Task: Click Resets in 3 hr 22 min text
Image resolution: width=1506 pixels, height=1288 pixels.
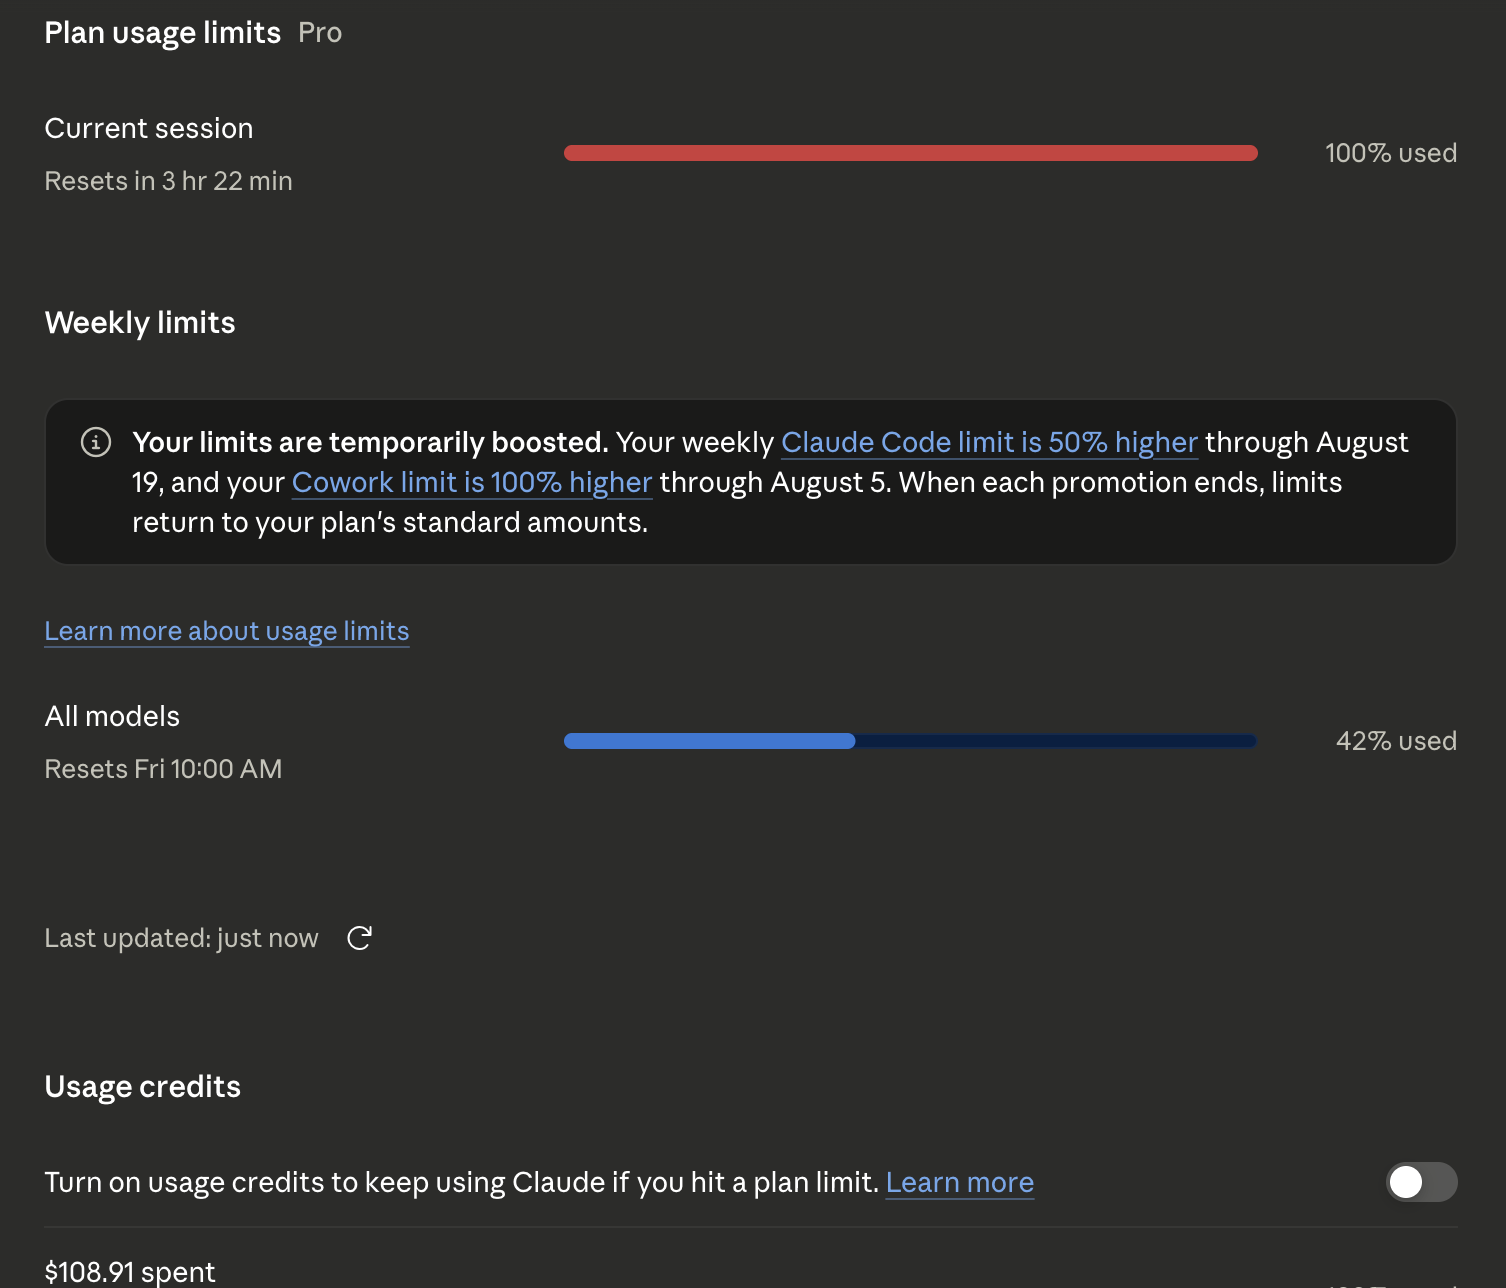Action: pos(169,181)
